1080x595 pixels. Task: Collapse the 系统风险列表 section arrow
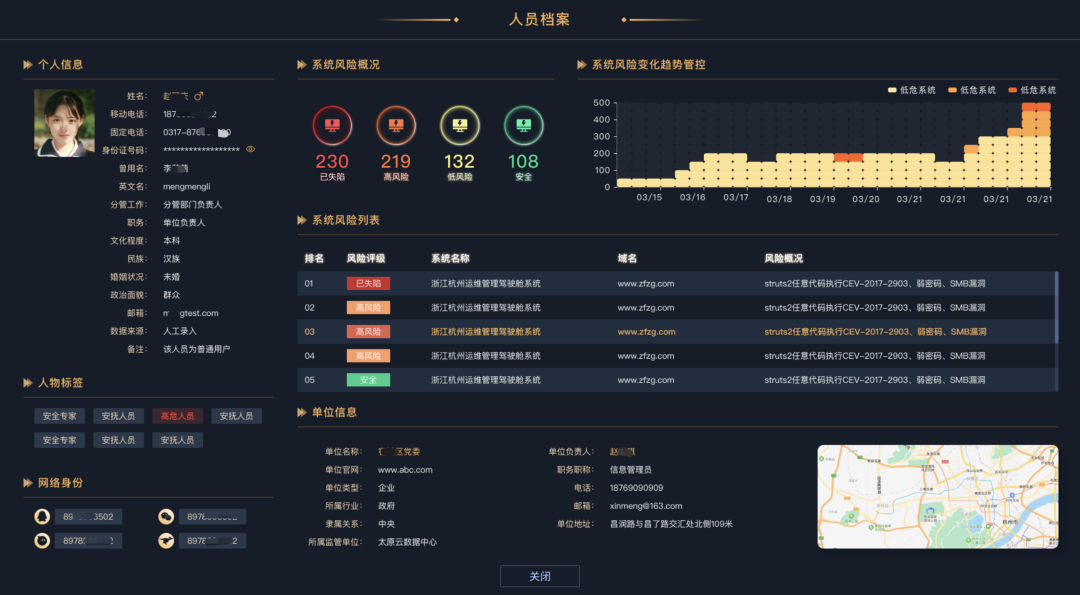(x=302, y=220)
